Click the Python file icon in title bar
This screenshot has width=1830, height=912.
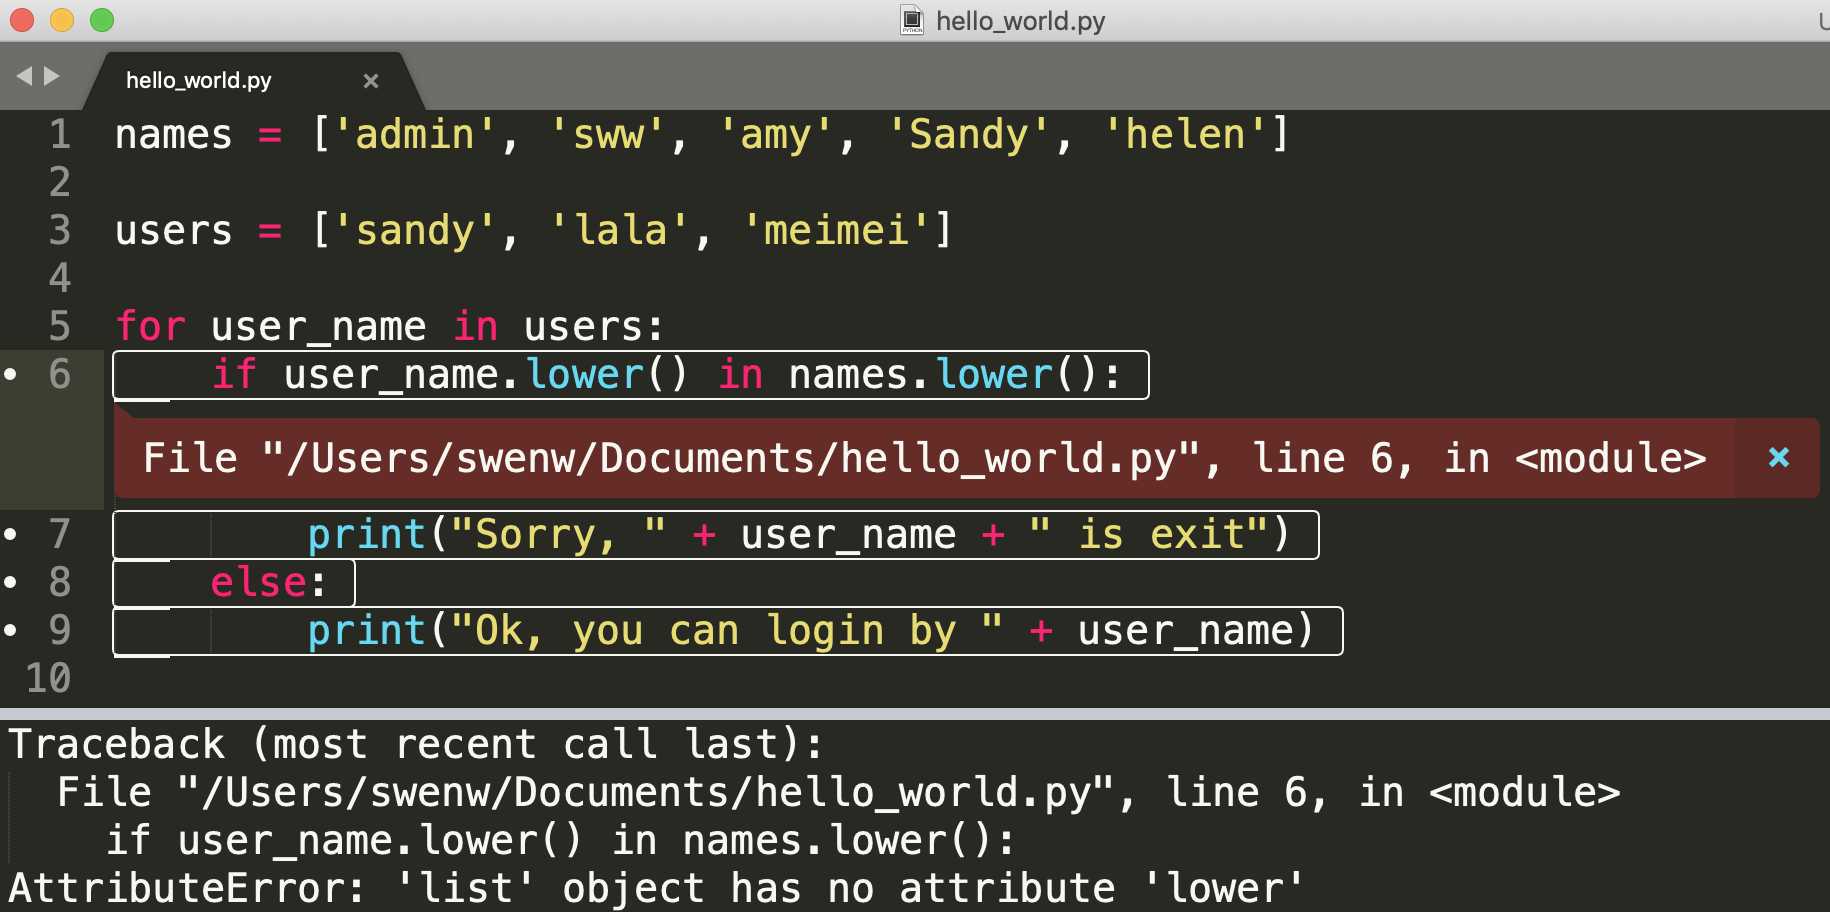[912, 20]
